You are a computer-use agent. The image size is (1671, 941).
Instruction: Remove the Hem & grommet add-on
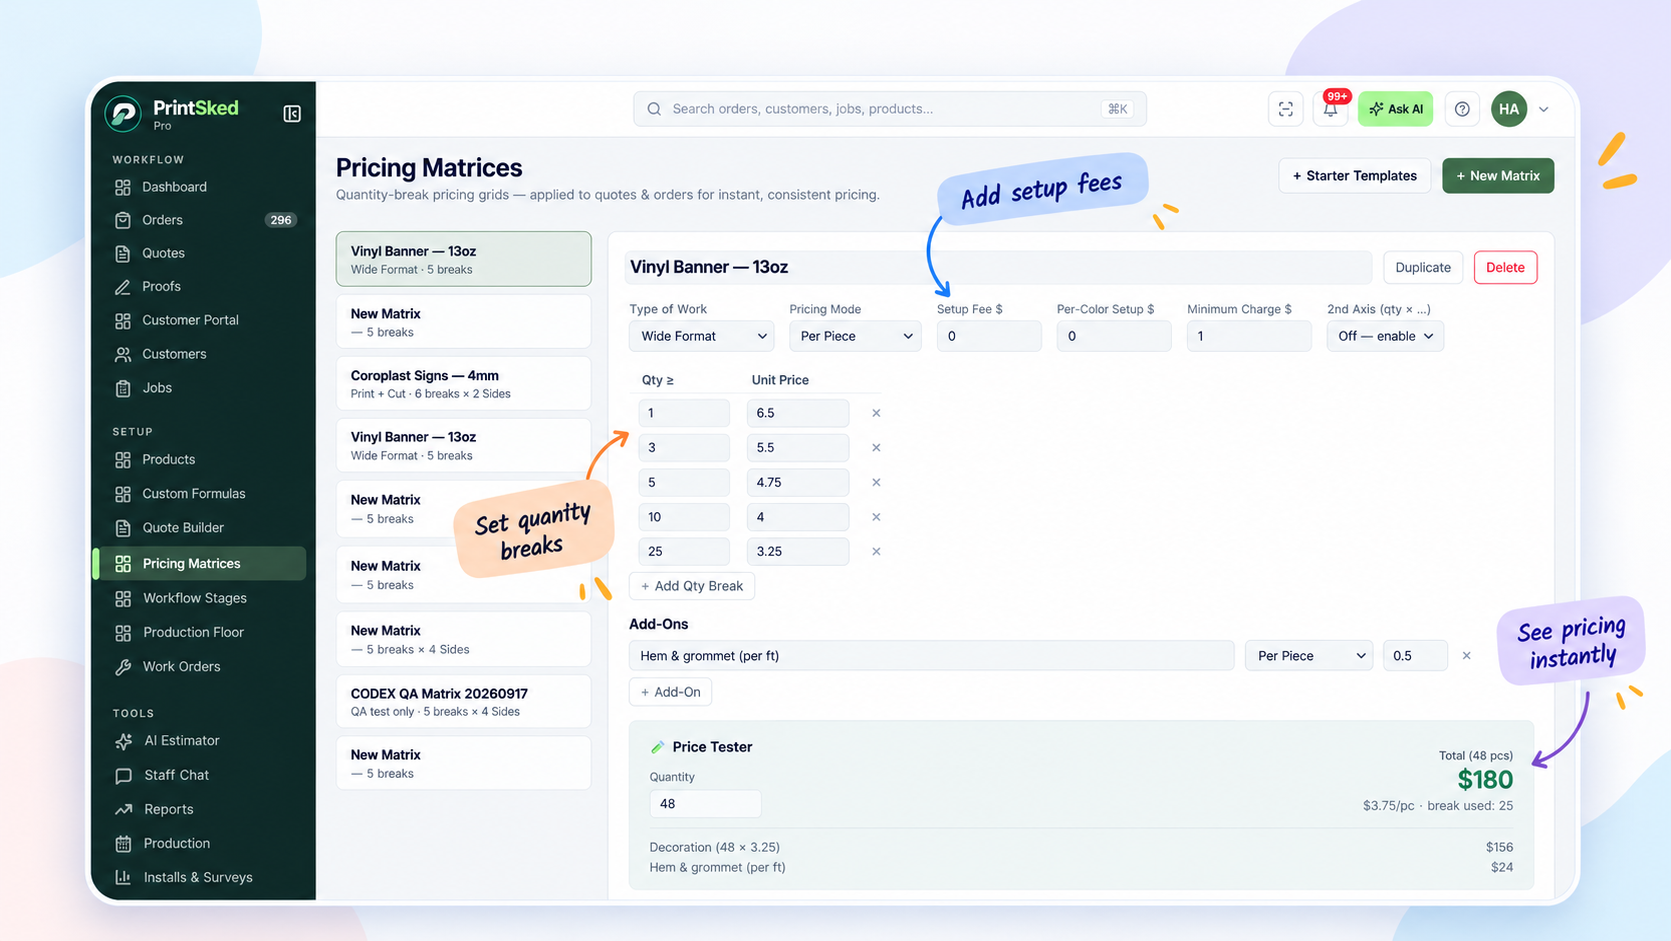1467,656
